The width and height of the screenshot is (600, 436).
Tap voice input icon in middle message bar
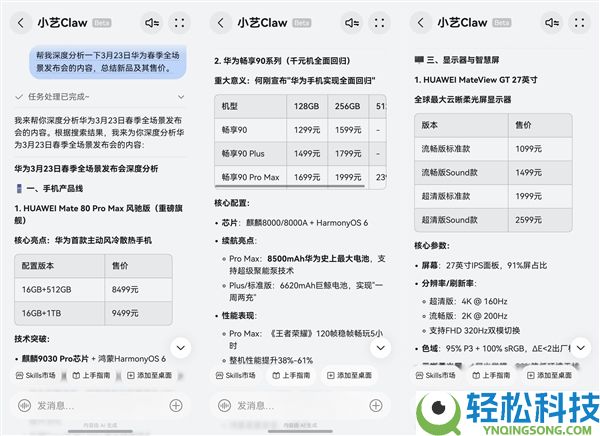[225, 405]
